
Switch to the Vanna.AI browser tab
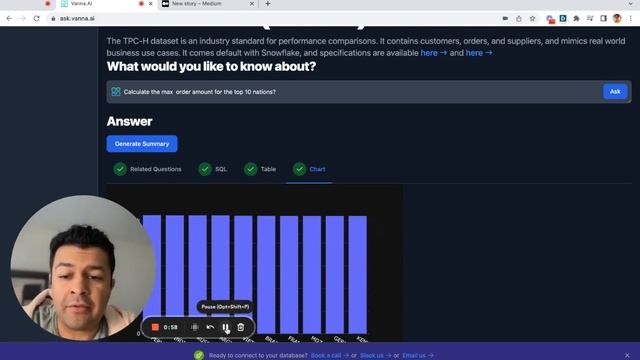(x=106, y=4)
